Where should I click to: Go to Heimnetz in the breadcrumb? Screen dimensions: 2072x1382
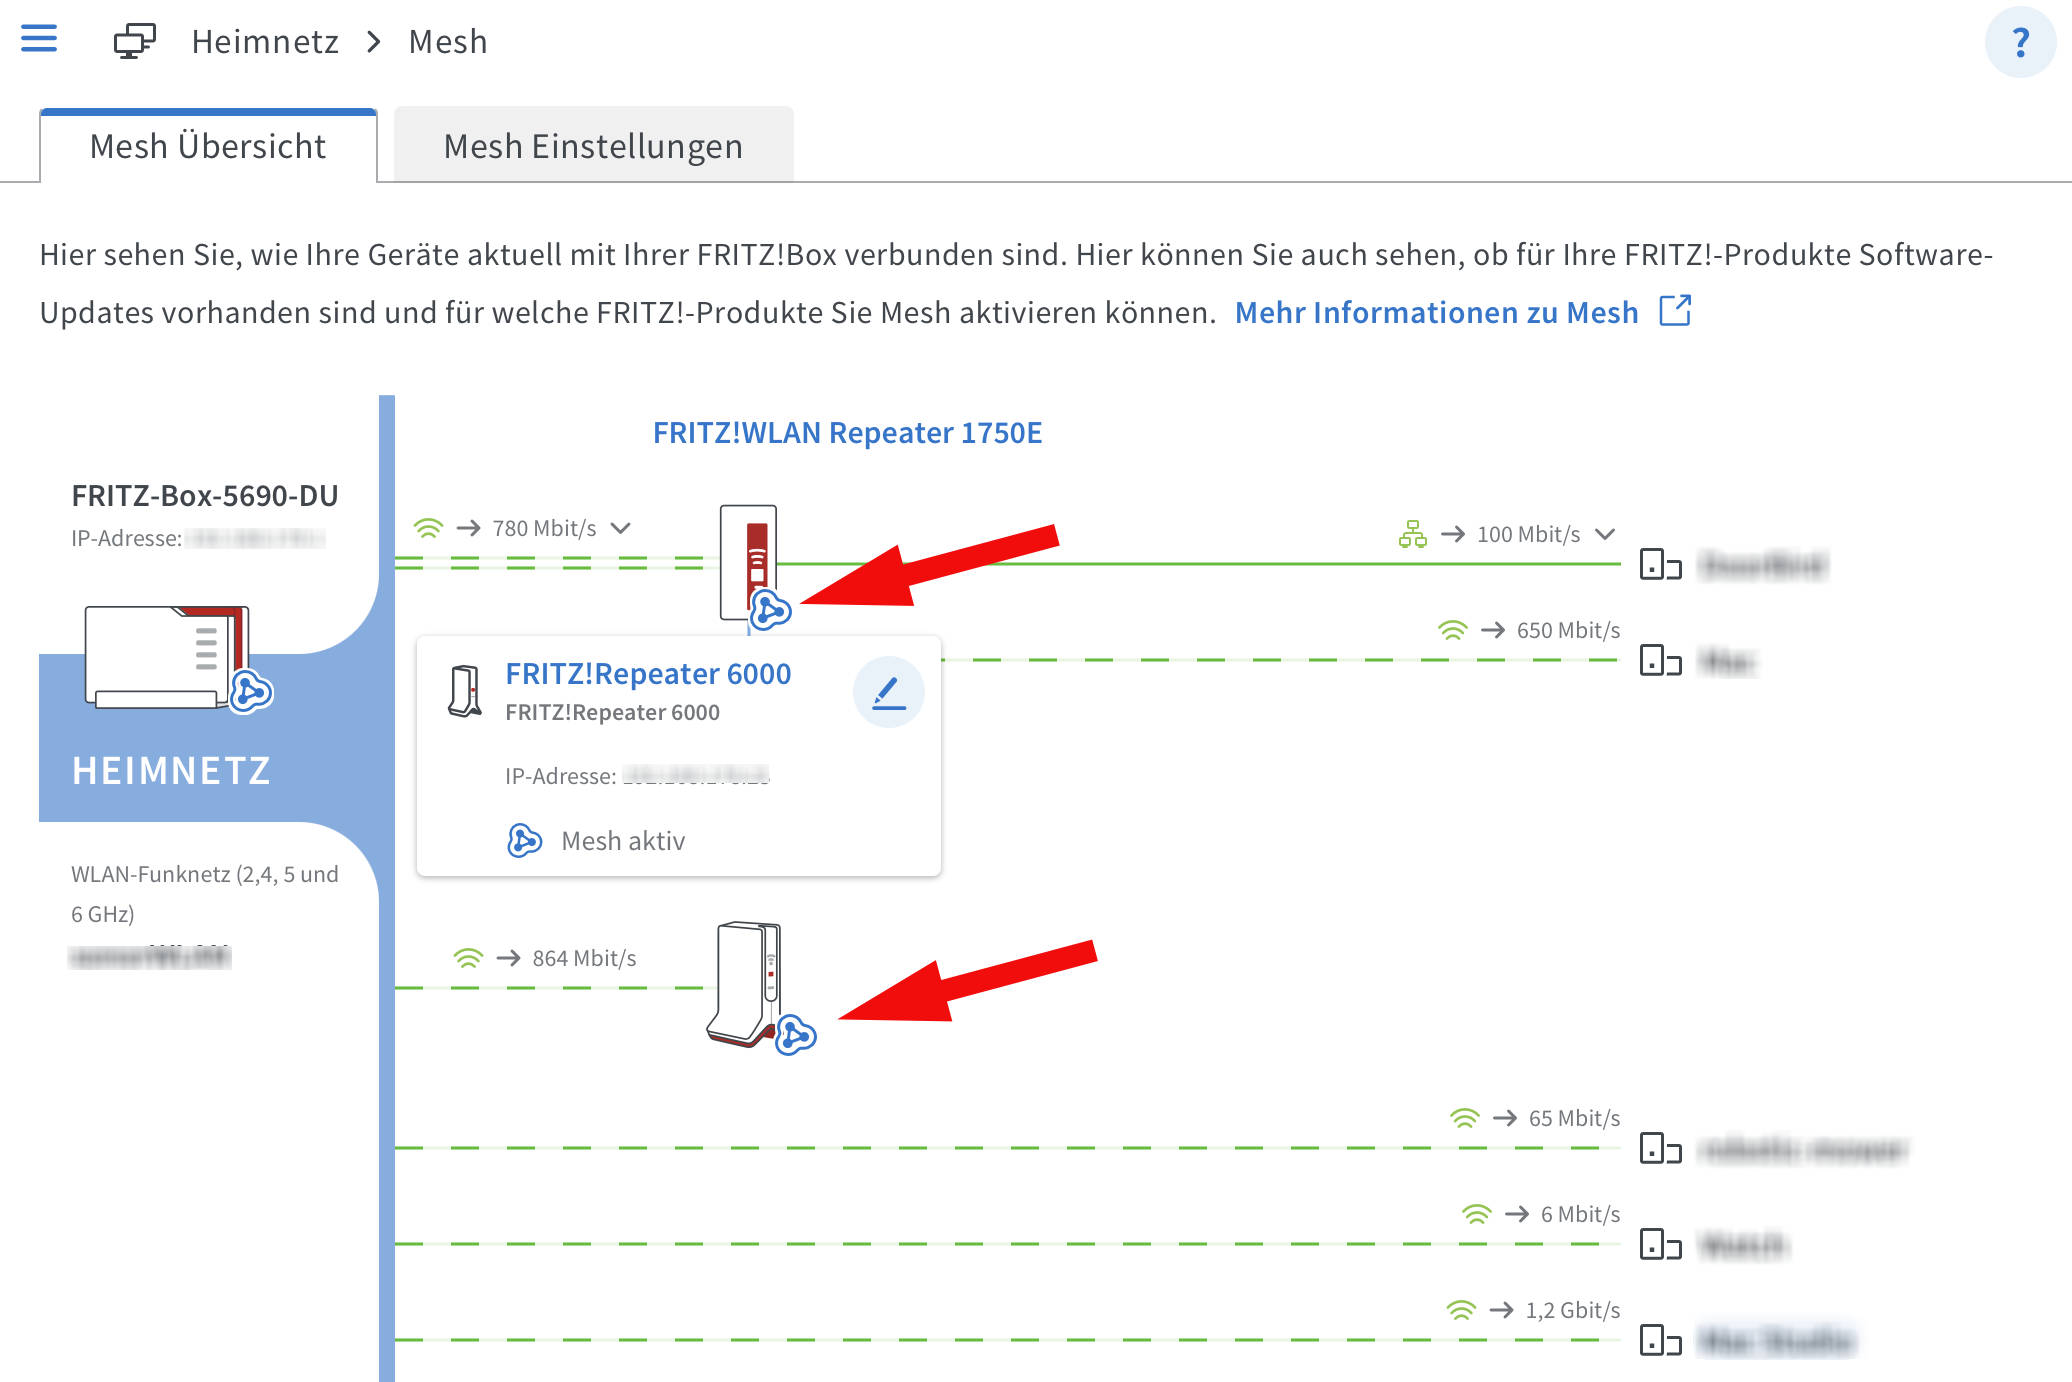[265, 42]
